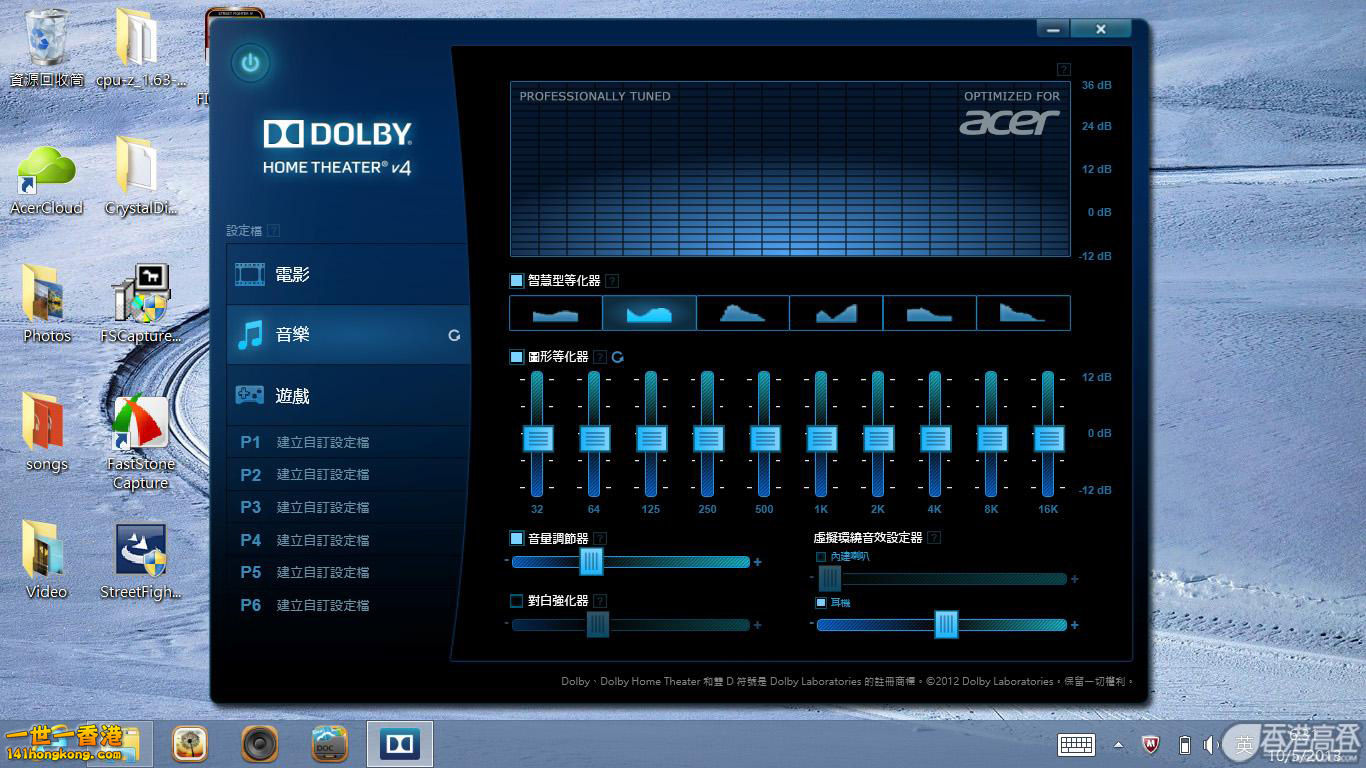This screenshot has height=768, width=1366.
Task: Open the Dolby app in the taskbar
Action: [x=400, y=744]
